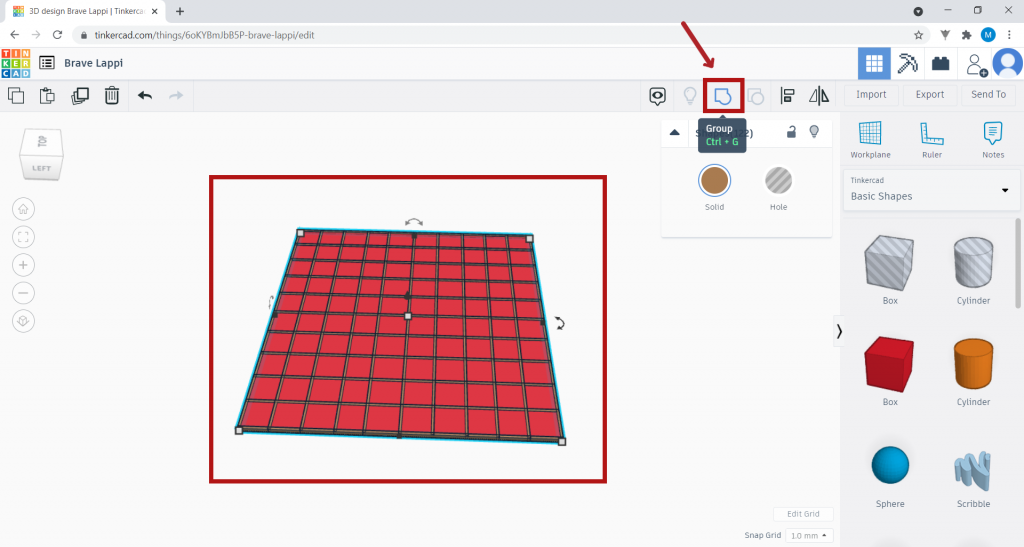Click the Export button

pyautogui.click(x=929, y=95)
